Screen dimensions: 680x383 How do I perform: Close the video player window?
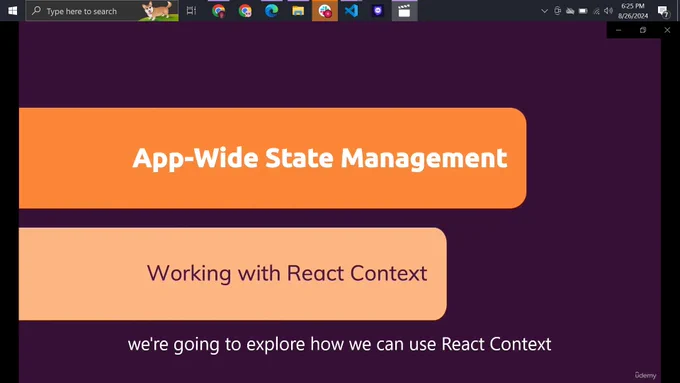point(667,30)
